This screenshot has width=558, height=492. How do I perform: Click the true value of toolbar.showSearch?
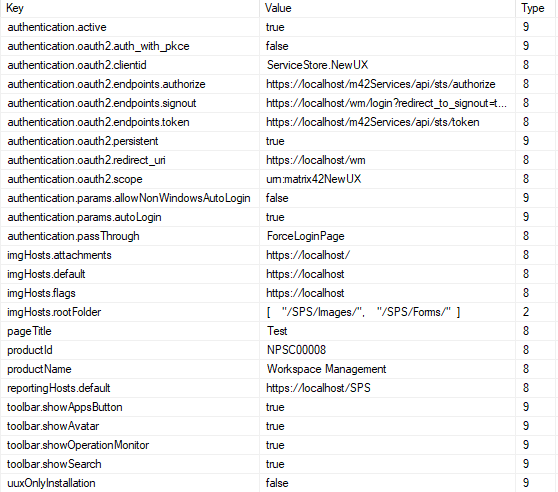pos(275,464)
